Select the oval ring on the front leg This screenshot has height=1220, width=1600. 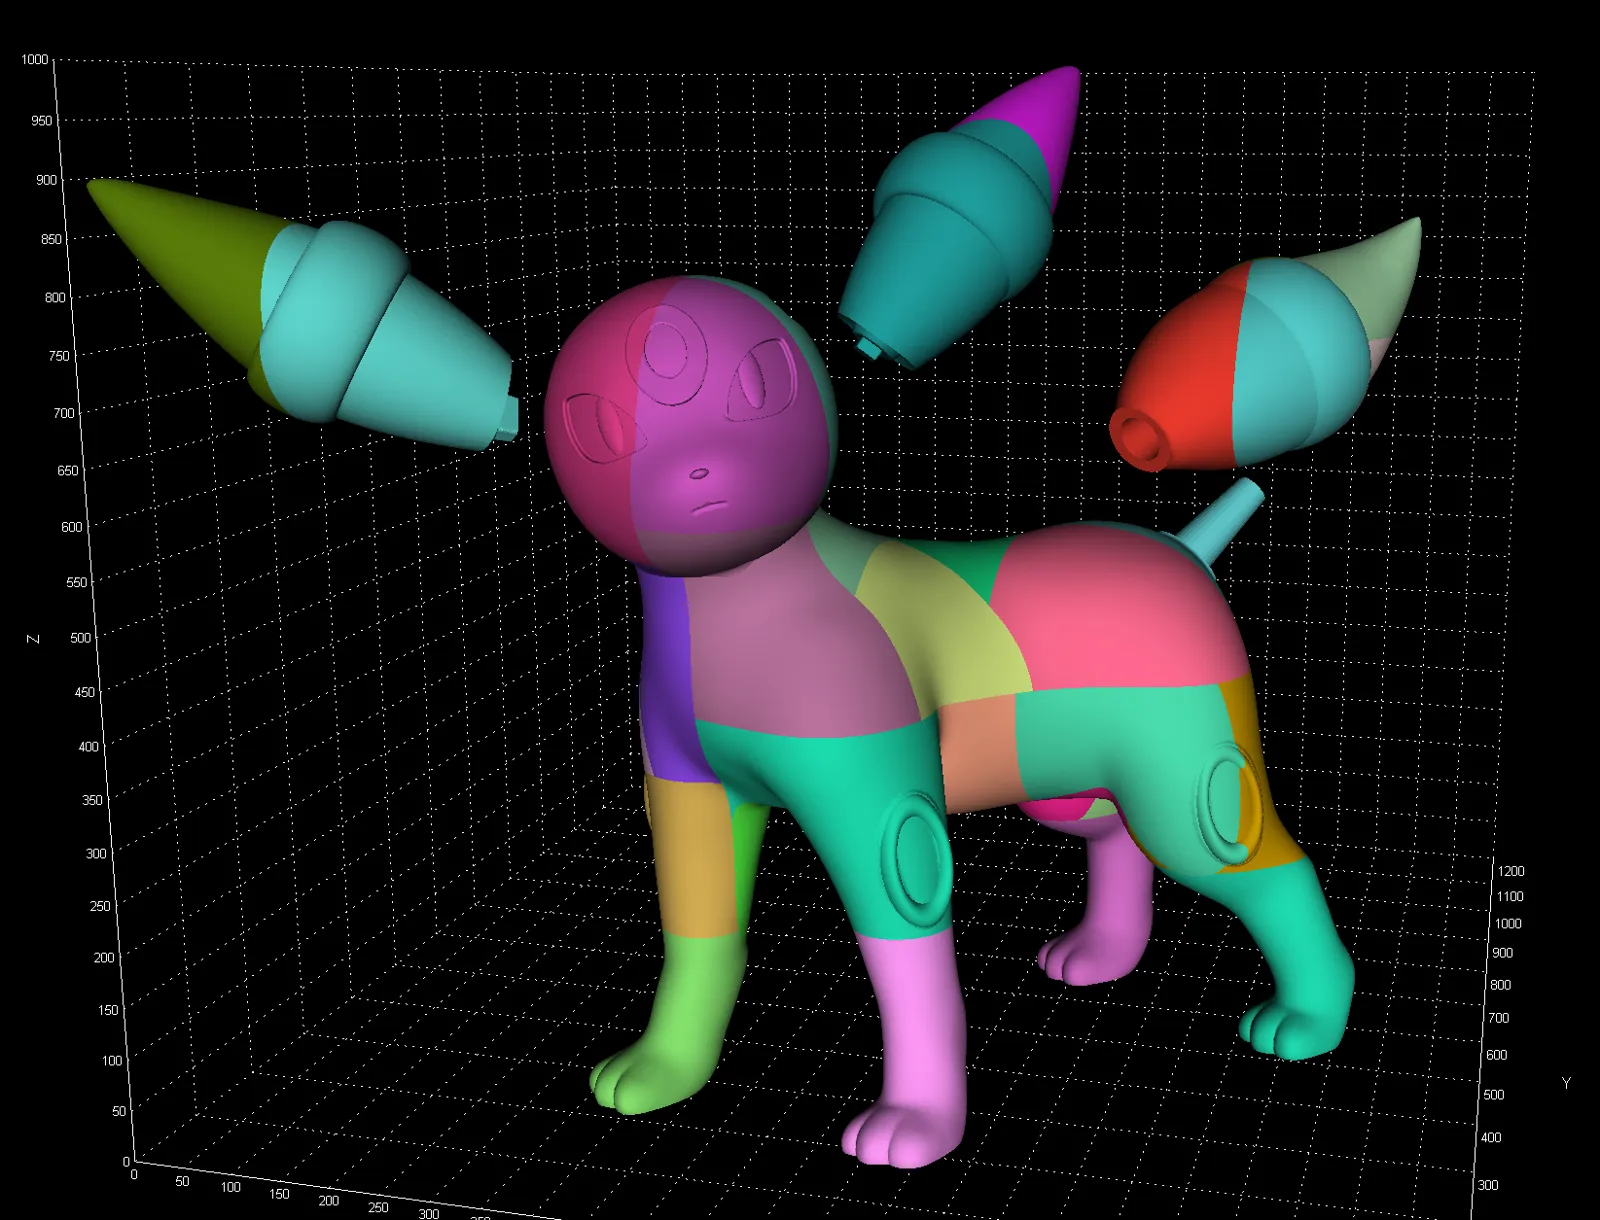[917, 860]
